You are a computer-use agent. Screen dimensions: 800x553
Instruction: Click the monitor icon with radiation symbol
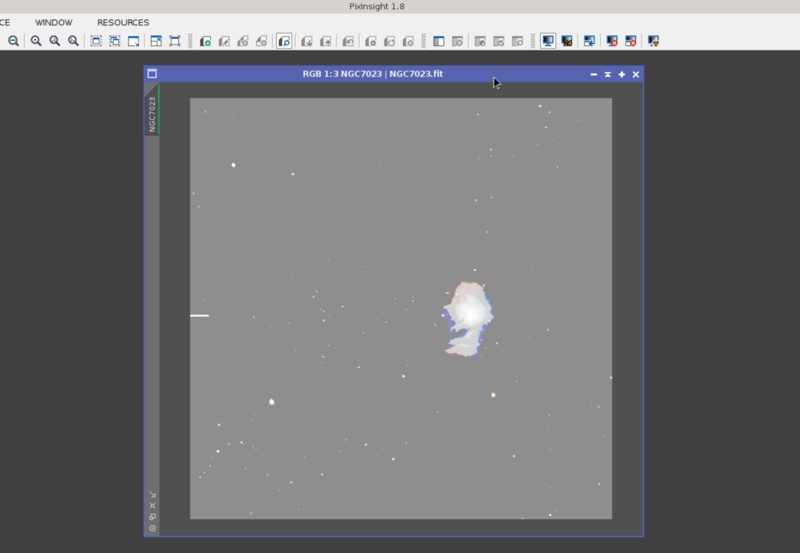(x=653, y=41)
